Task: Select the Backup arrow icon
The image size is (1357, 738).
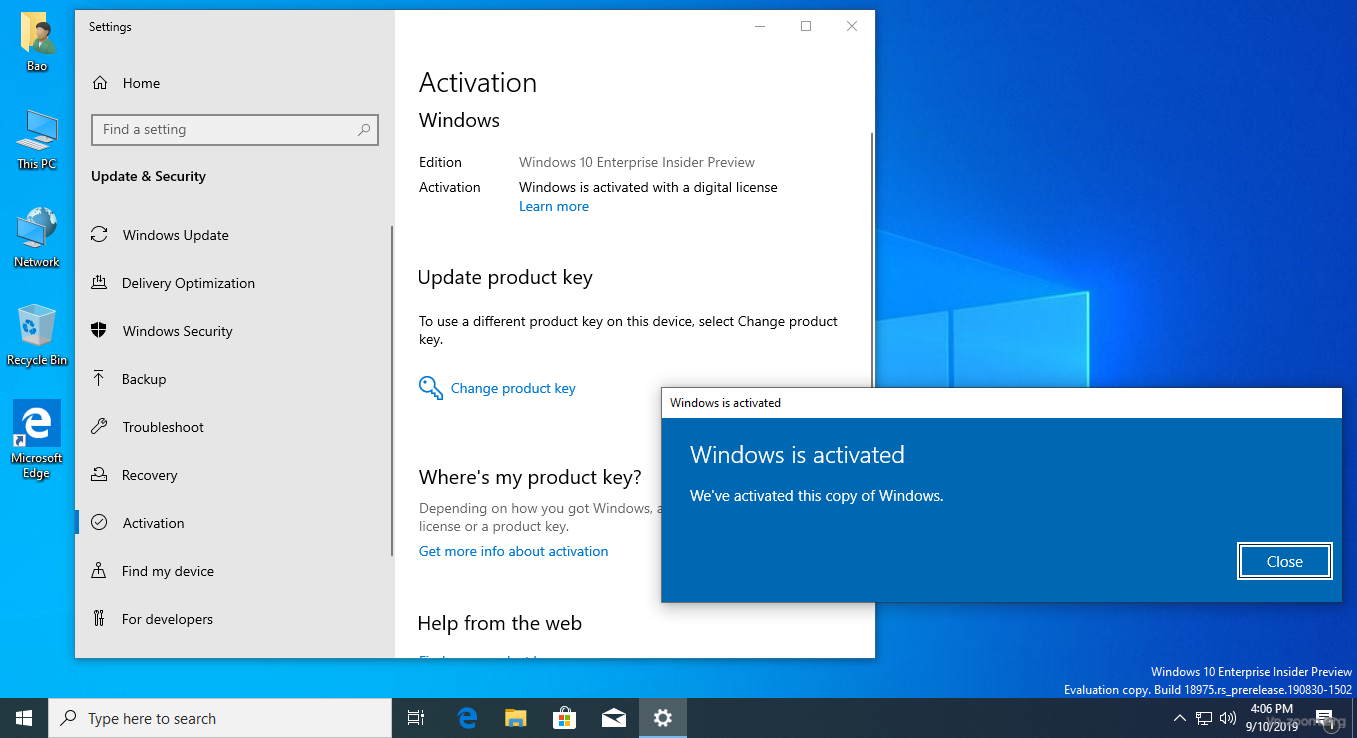Action: click(x=99, y=379)
